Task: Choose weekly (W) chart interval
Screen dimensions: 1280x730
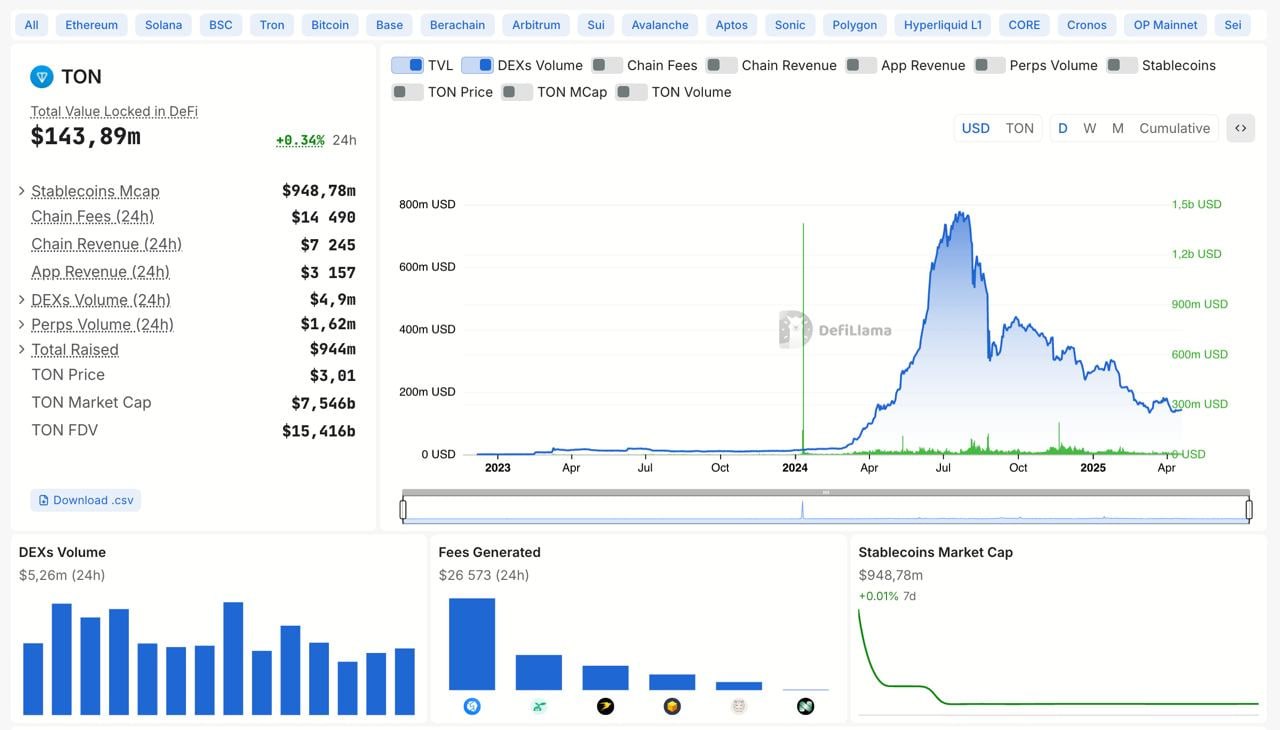Action: click(1090, 128)
